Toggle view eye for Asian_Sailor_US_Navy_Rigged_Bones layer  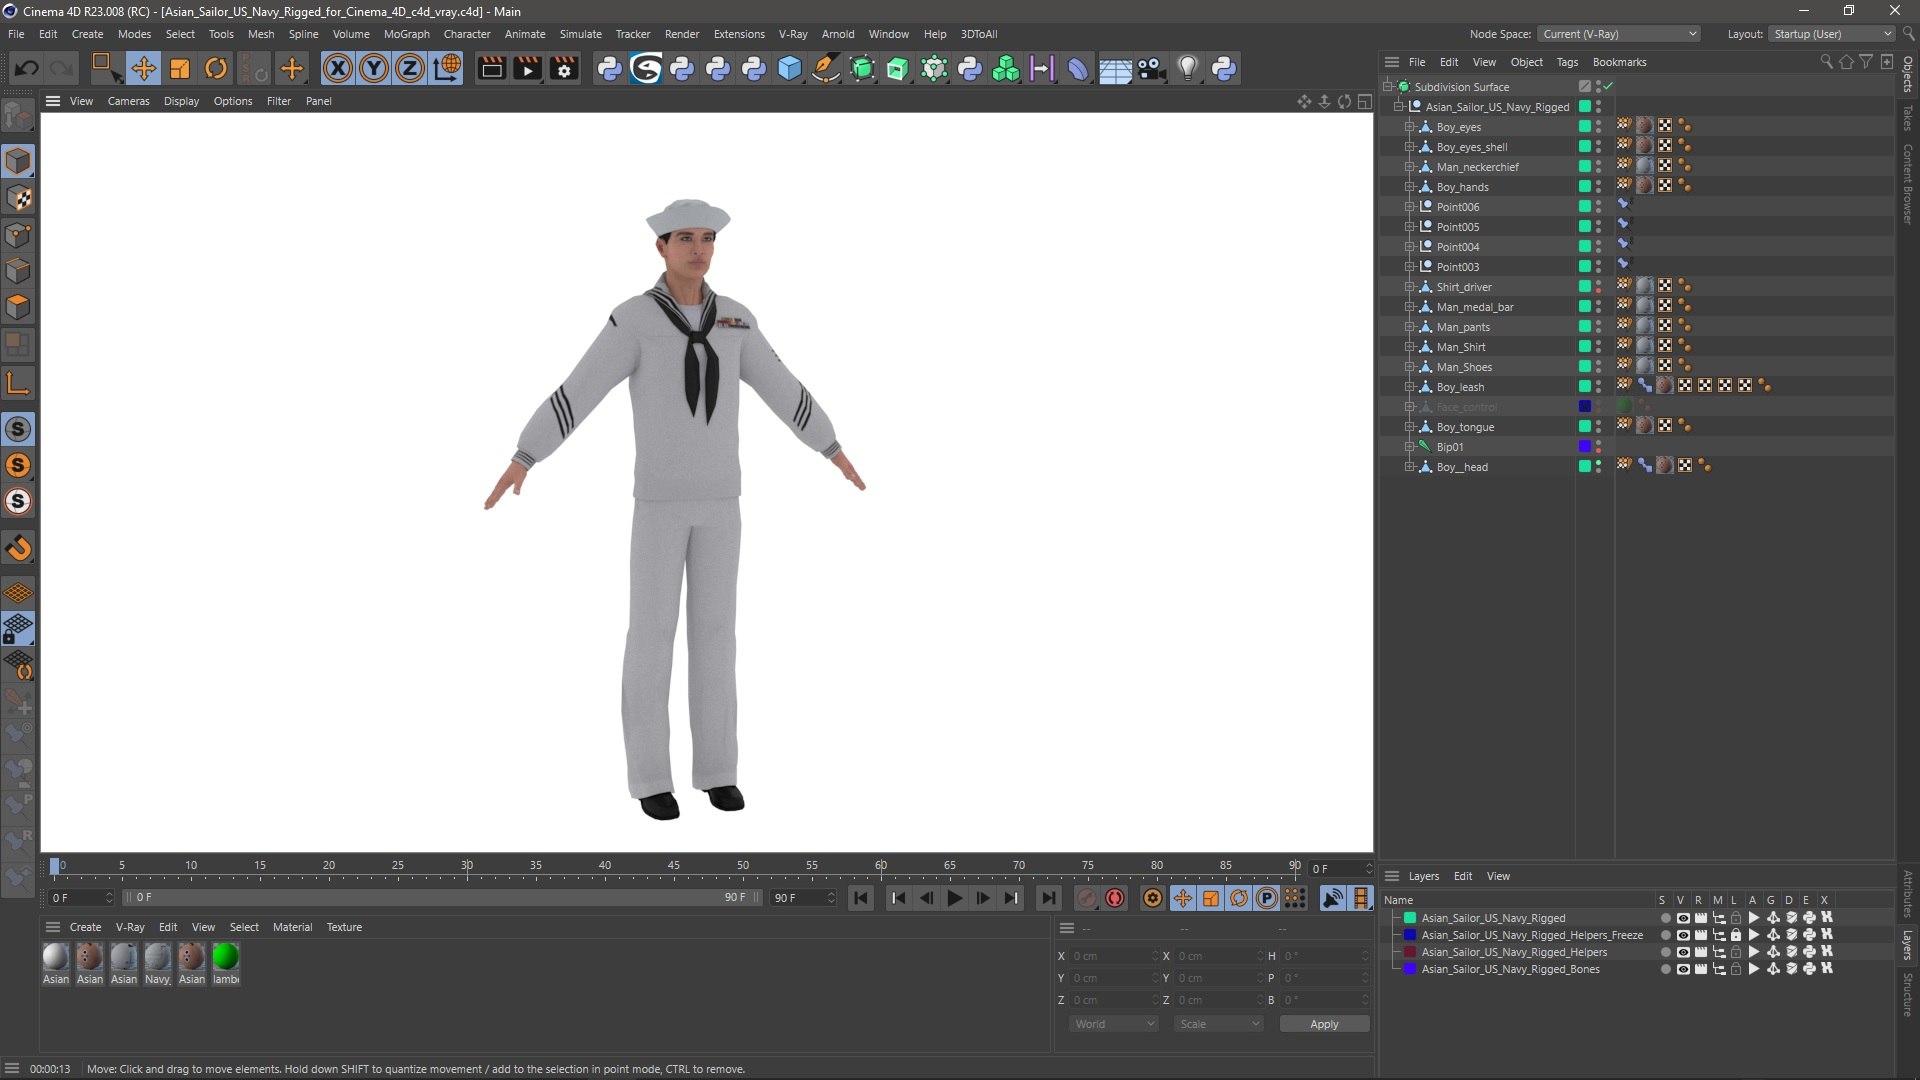pos(1683,969)
